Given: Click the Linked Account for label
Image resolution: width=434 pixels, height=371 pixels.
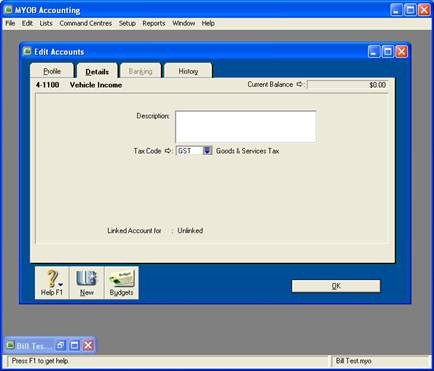Looking at the screenshot, I should 134,230.
